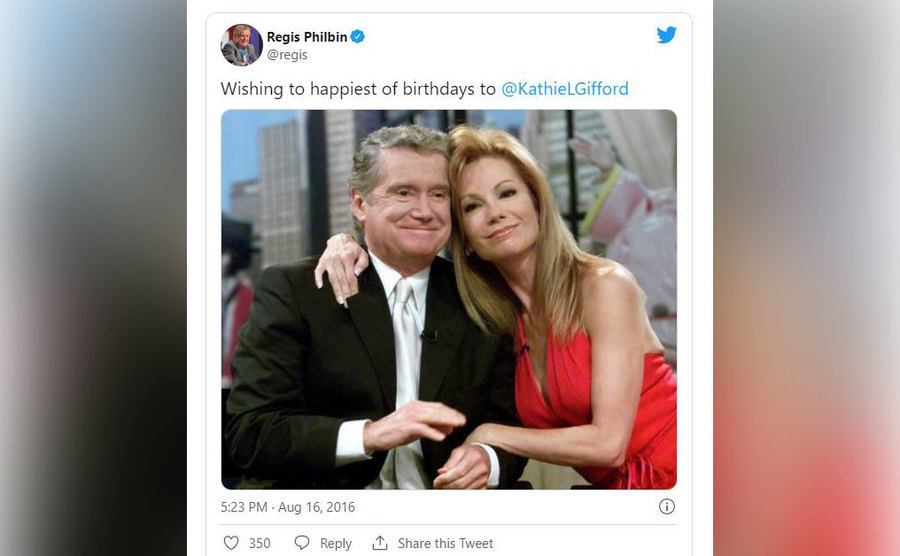Viewport: 900px width, 556px height.
Task: Select Share this Tweet
Action: click(445, 543)
